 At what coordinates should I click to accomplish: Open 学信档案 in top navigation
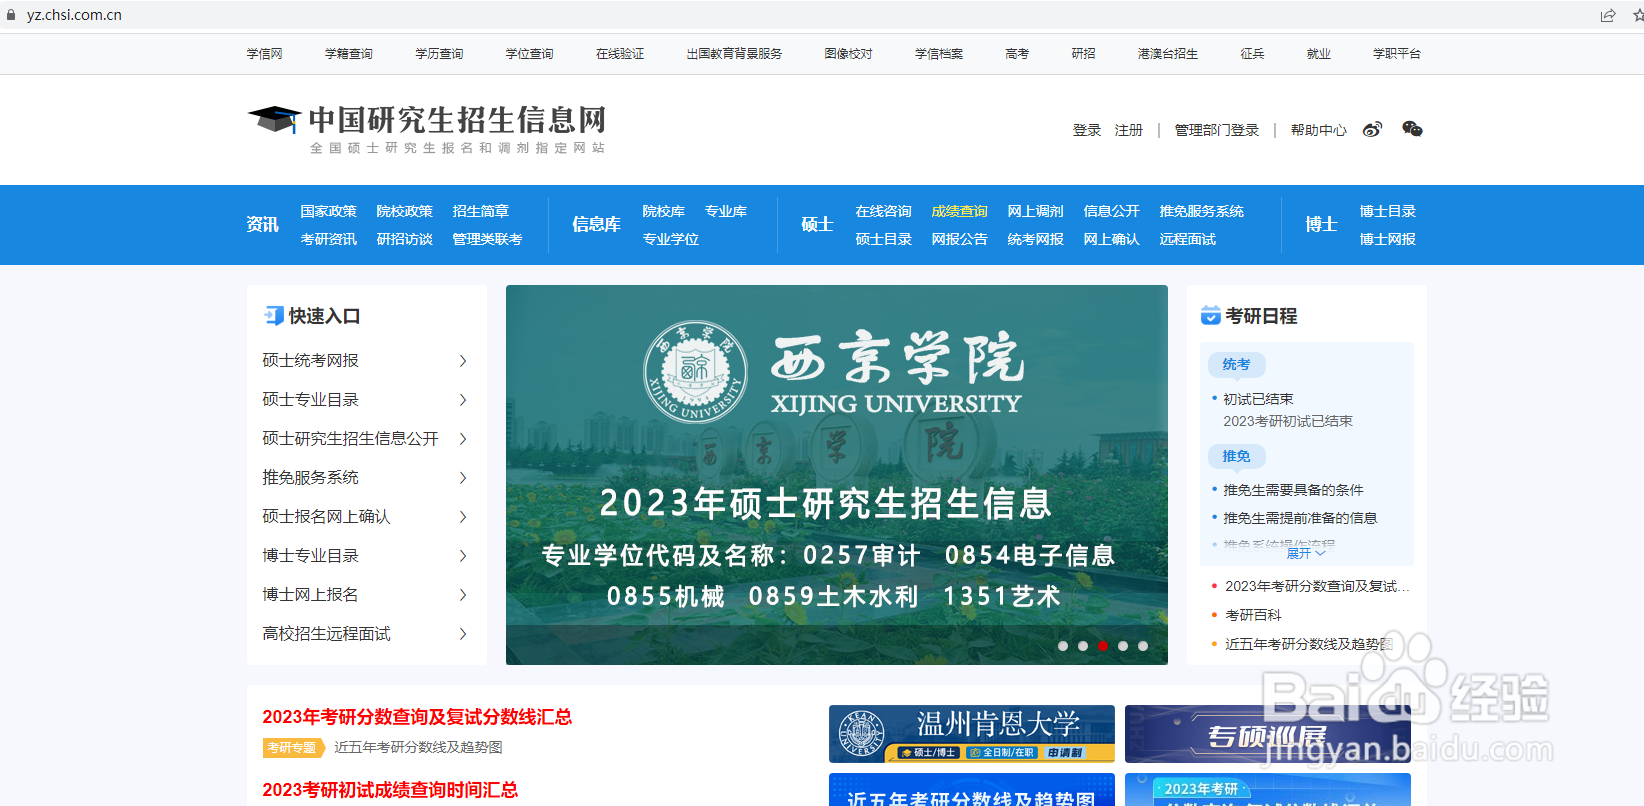coord(939,54)
